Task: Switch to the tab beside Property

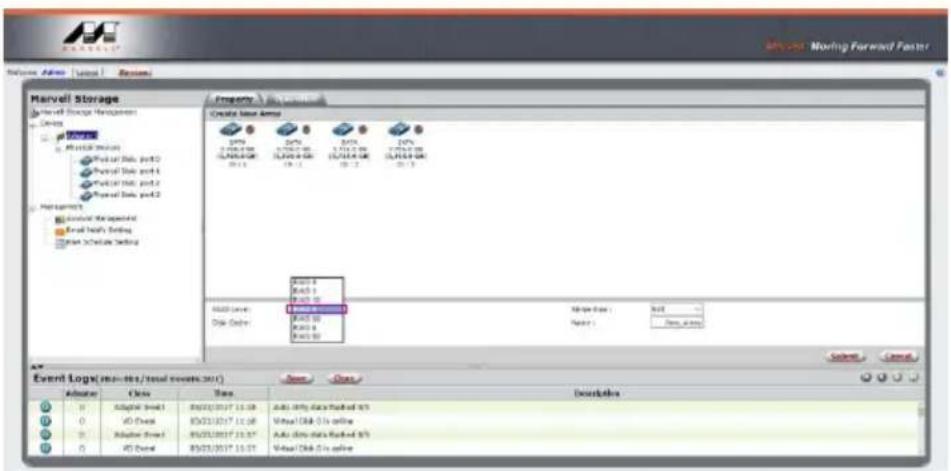Action: [295, 99]
